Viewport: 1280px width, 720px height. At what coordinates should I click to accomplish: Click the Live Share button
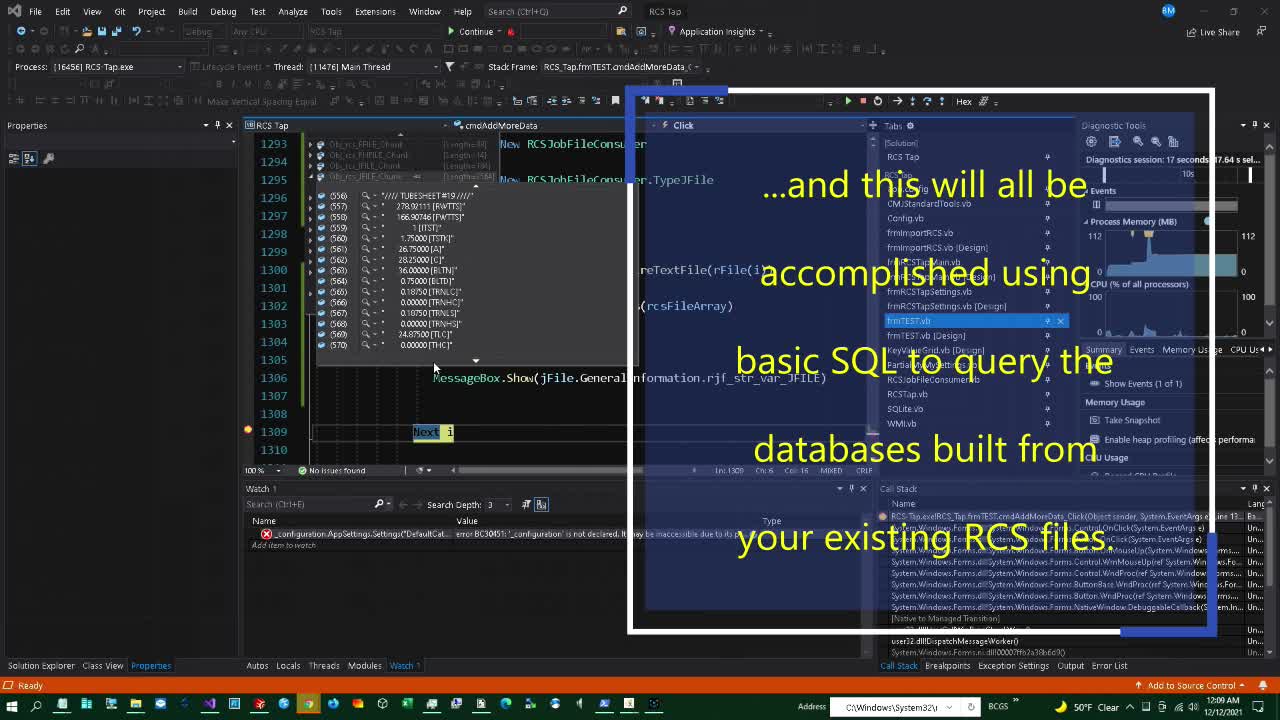(x=1213, y=32)
